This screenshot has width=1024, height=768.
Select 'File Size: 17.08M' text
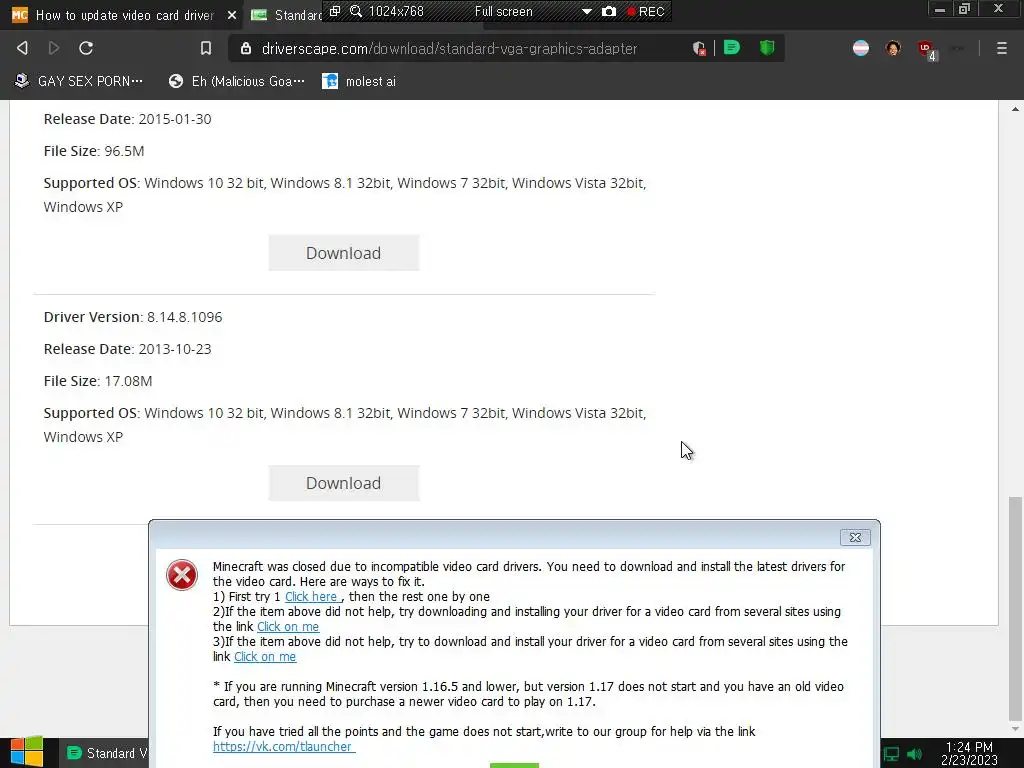(98, 381)
